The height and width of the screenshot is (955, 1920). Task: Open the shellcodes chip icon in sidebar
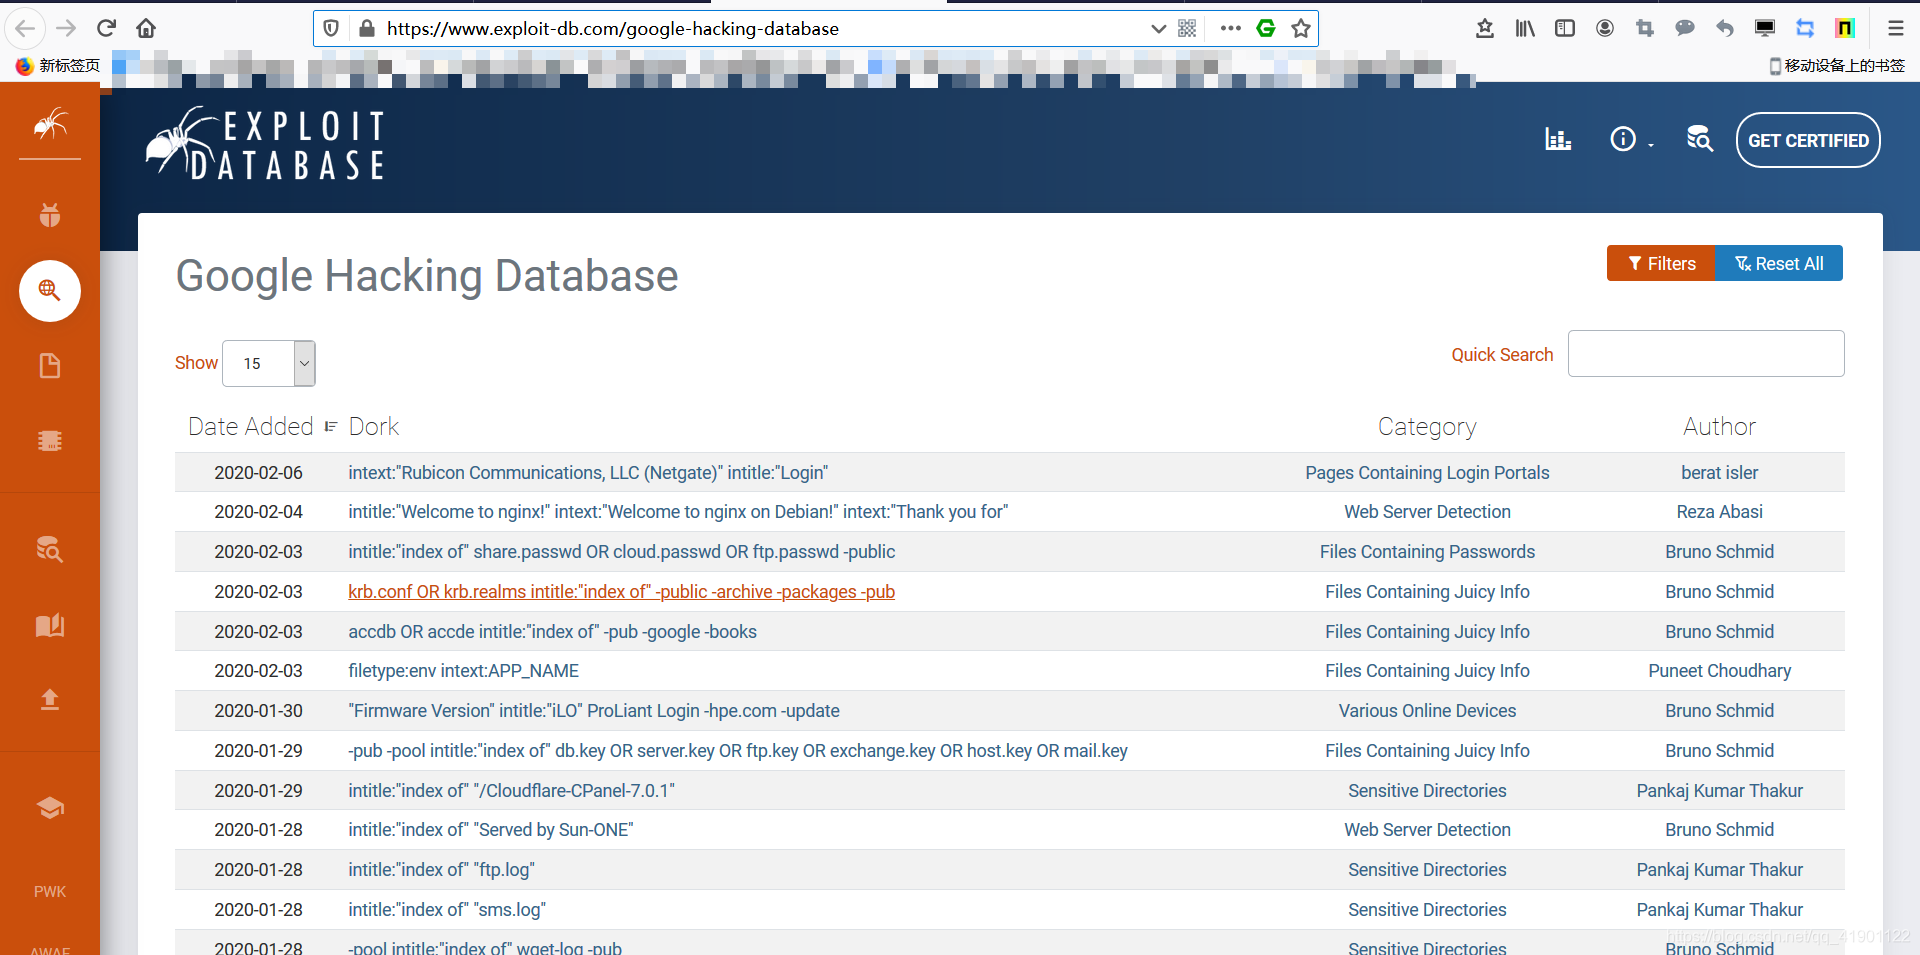coord(50,441)
